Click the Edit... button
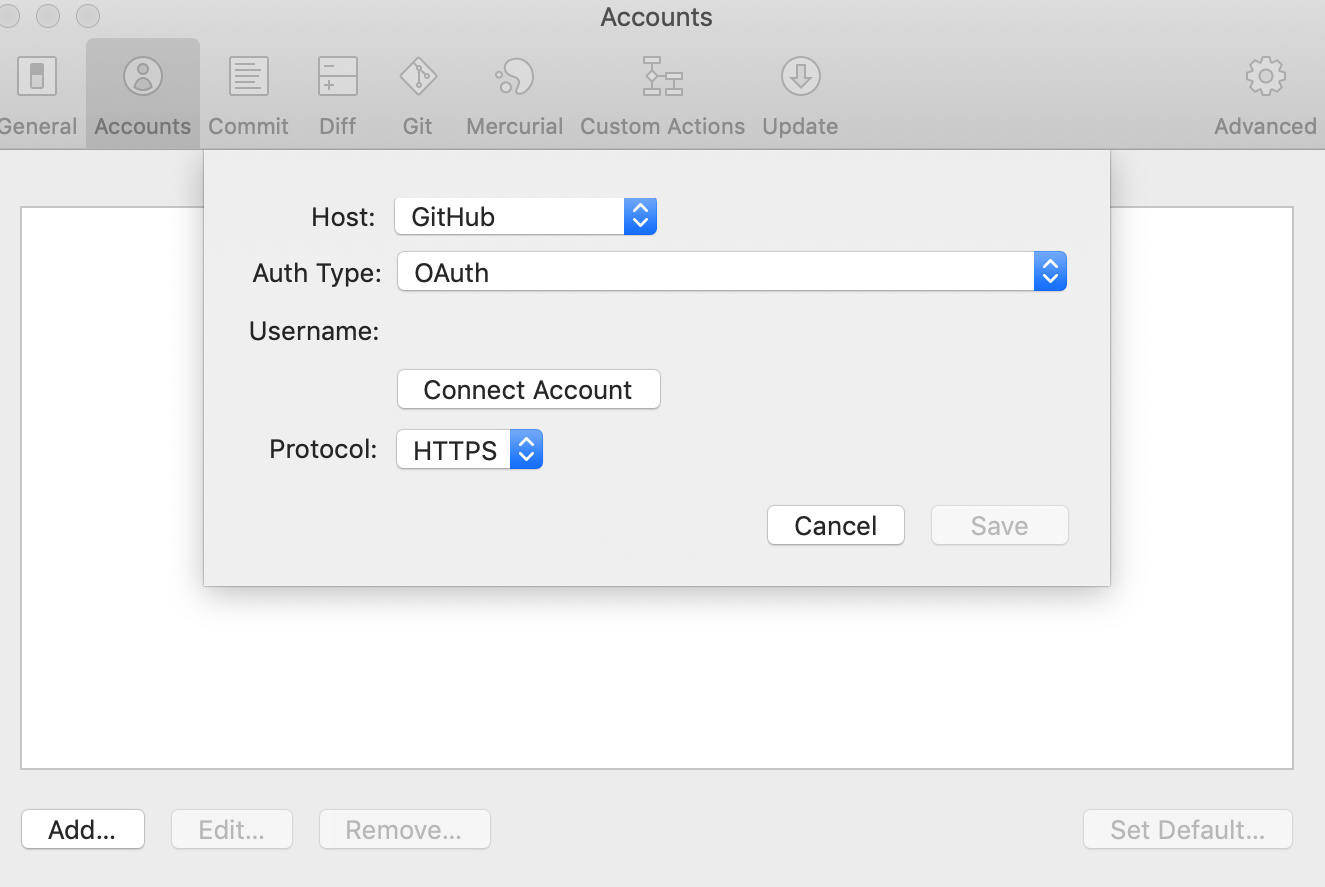The image size is (1325, 887). [232, 830]
